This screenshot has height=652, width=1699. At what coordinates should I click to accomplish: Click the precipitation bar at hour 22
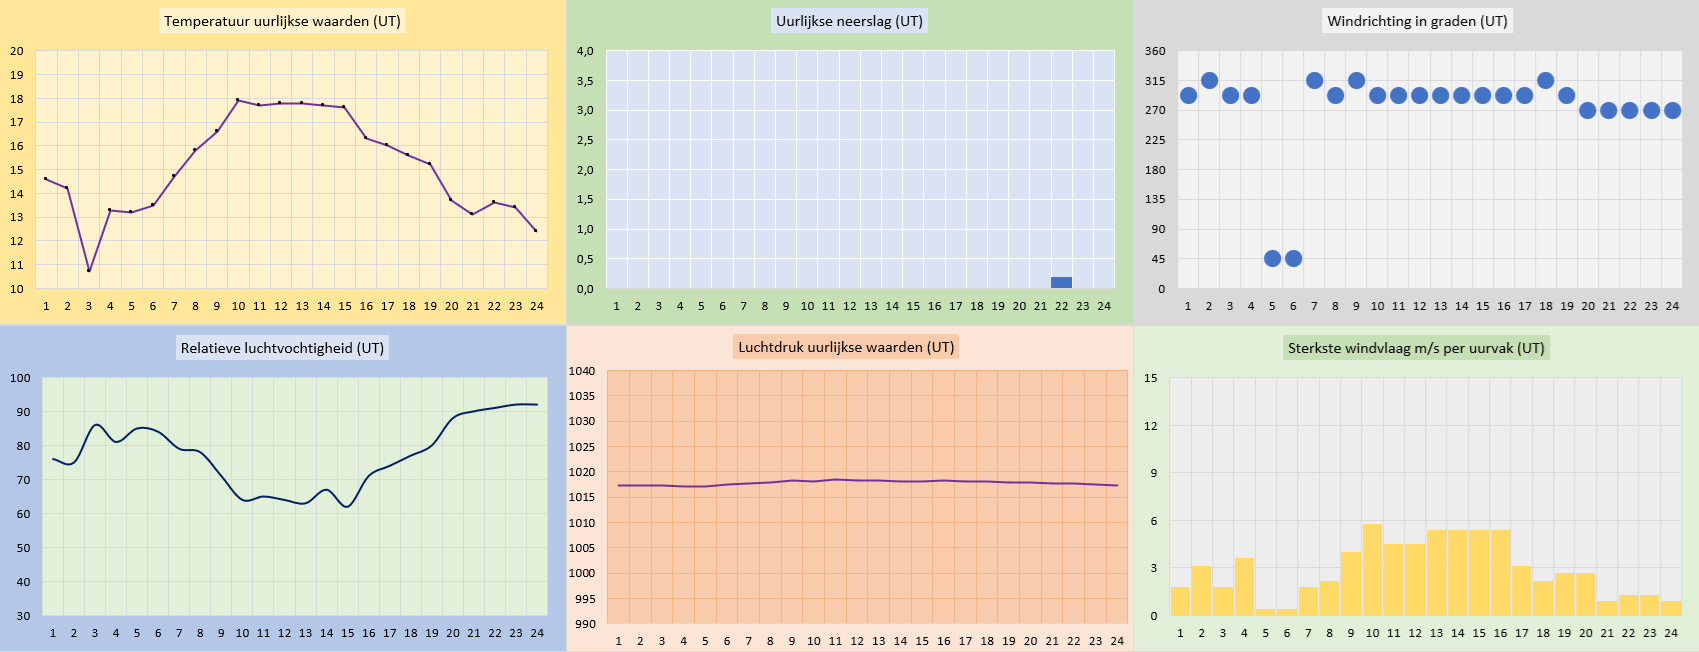(1061, 283)
